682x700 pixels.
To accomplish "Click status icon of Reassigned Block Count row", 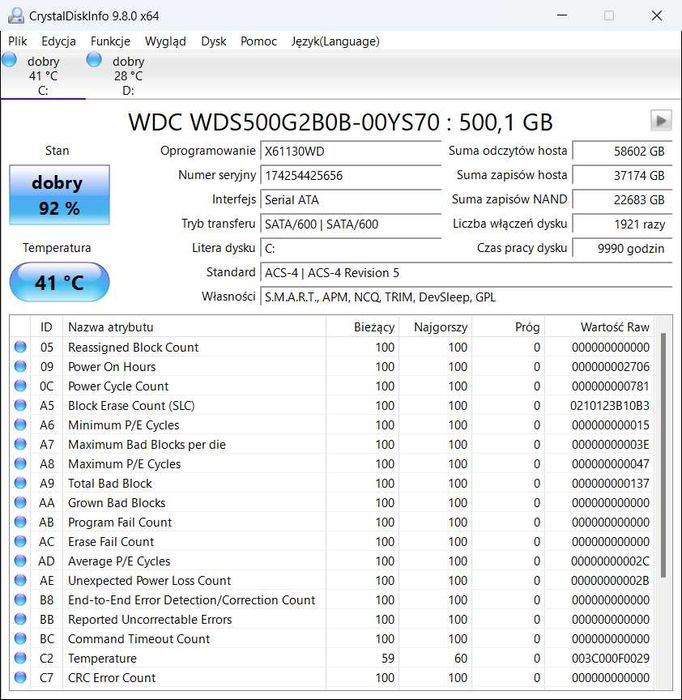I will [20, 347].
